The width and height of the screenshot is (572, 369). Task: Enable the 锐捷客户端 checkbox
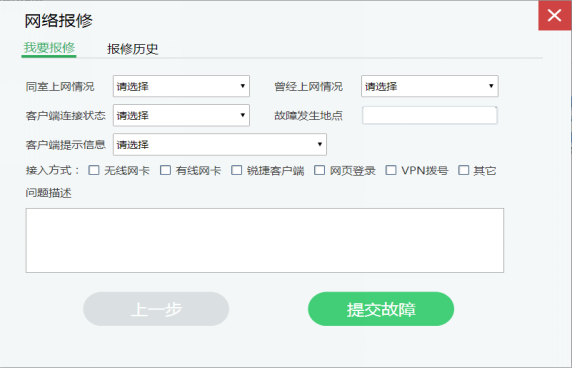(x=236, y=170)
